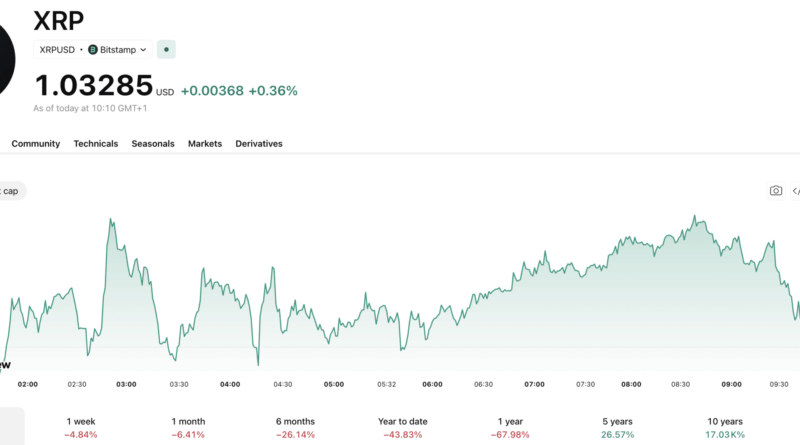
Task: Click the 04:30 time axis label
Action: 283,384
